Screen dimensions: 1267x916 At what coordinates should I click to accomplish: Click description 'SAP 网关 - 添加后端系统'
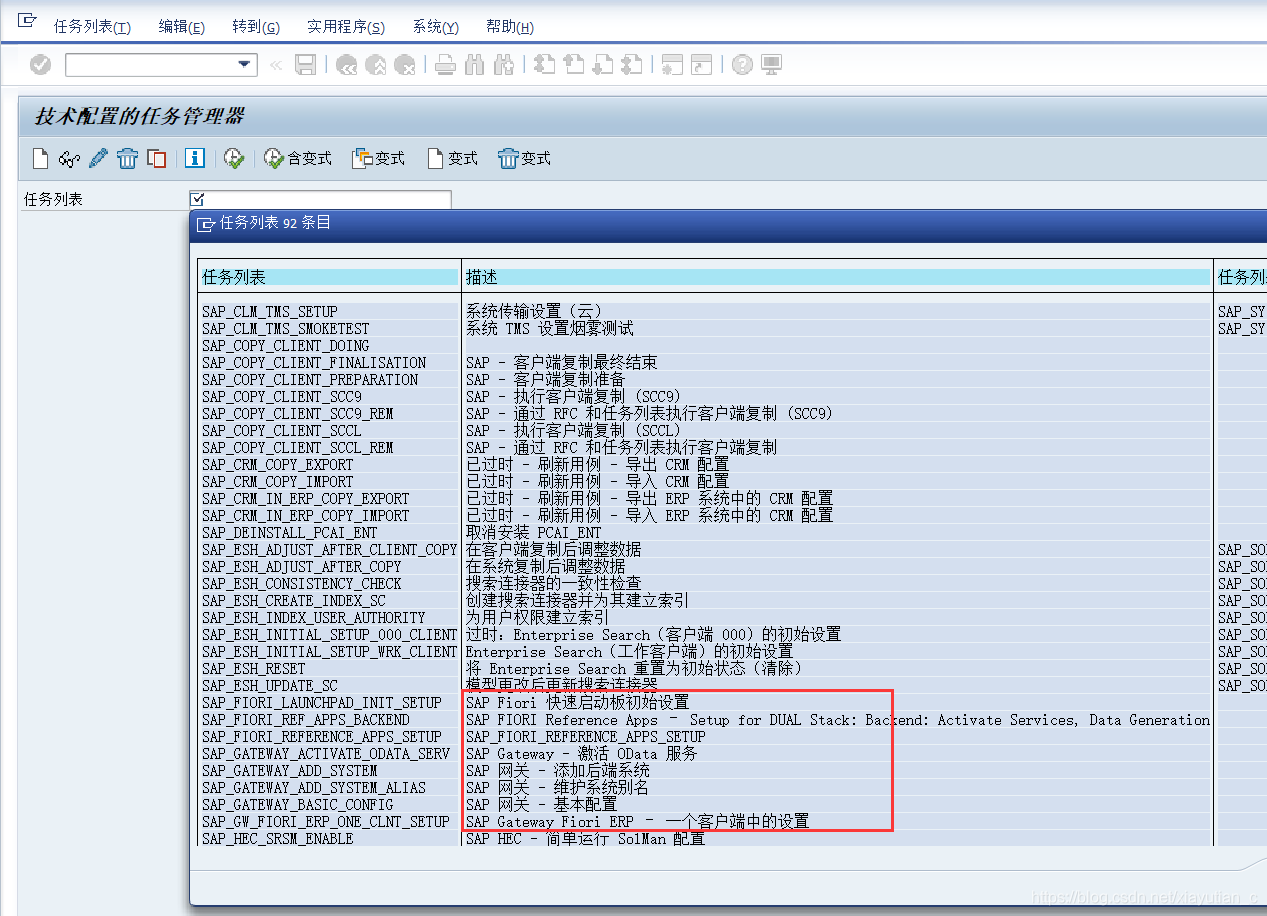click(x=557, y=770)
